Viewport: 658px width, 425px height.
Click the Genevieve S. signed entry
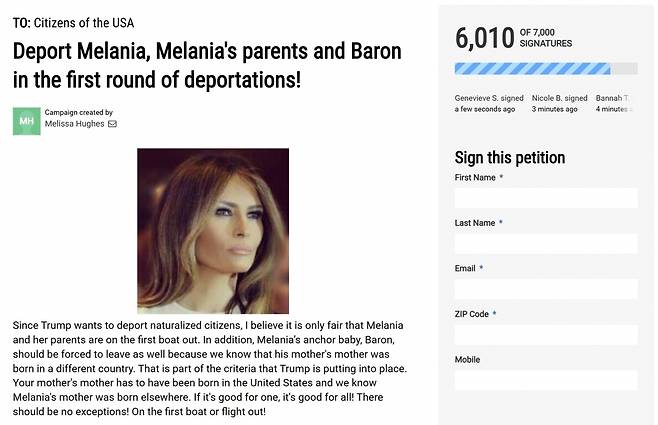[488, 104]
